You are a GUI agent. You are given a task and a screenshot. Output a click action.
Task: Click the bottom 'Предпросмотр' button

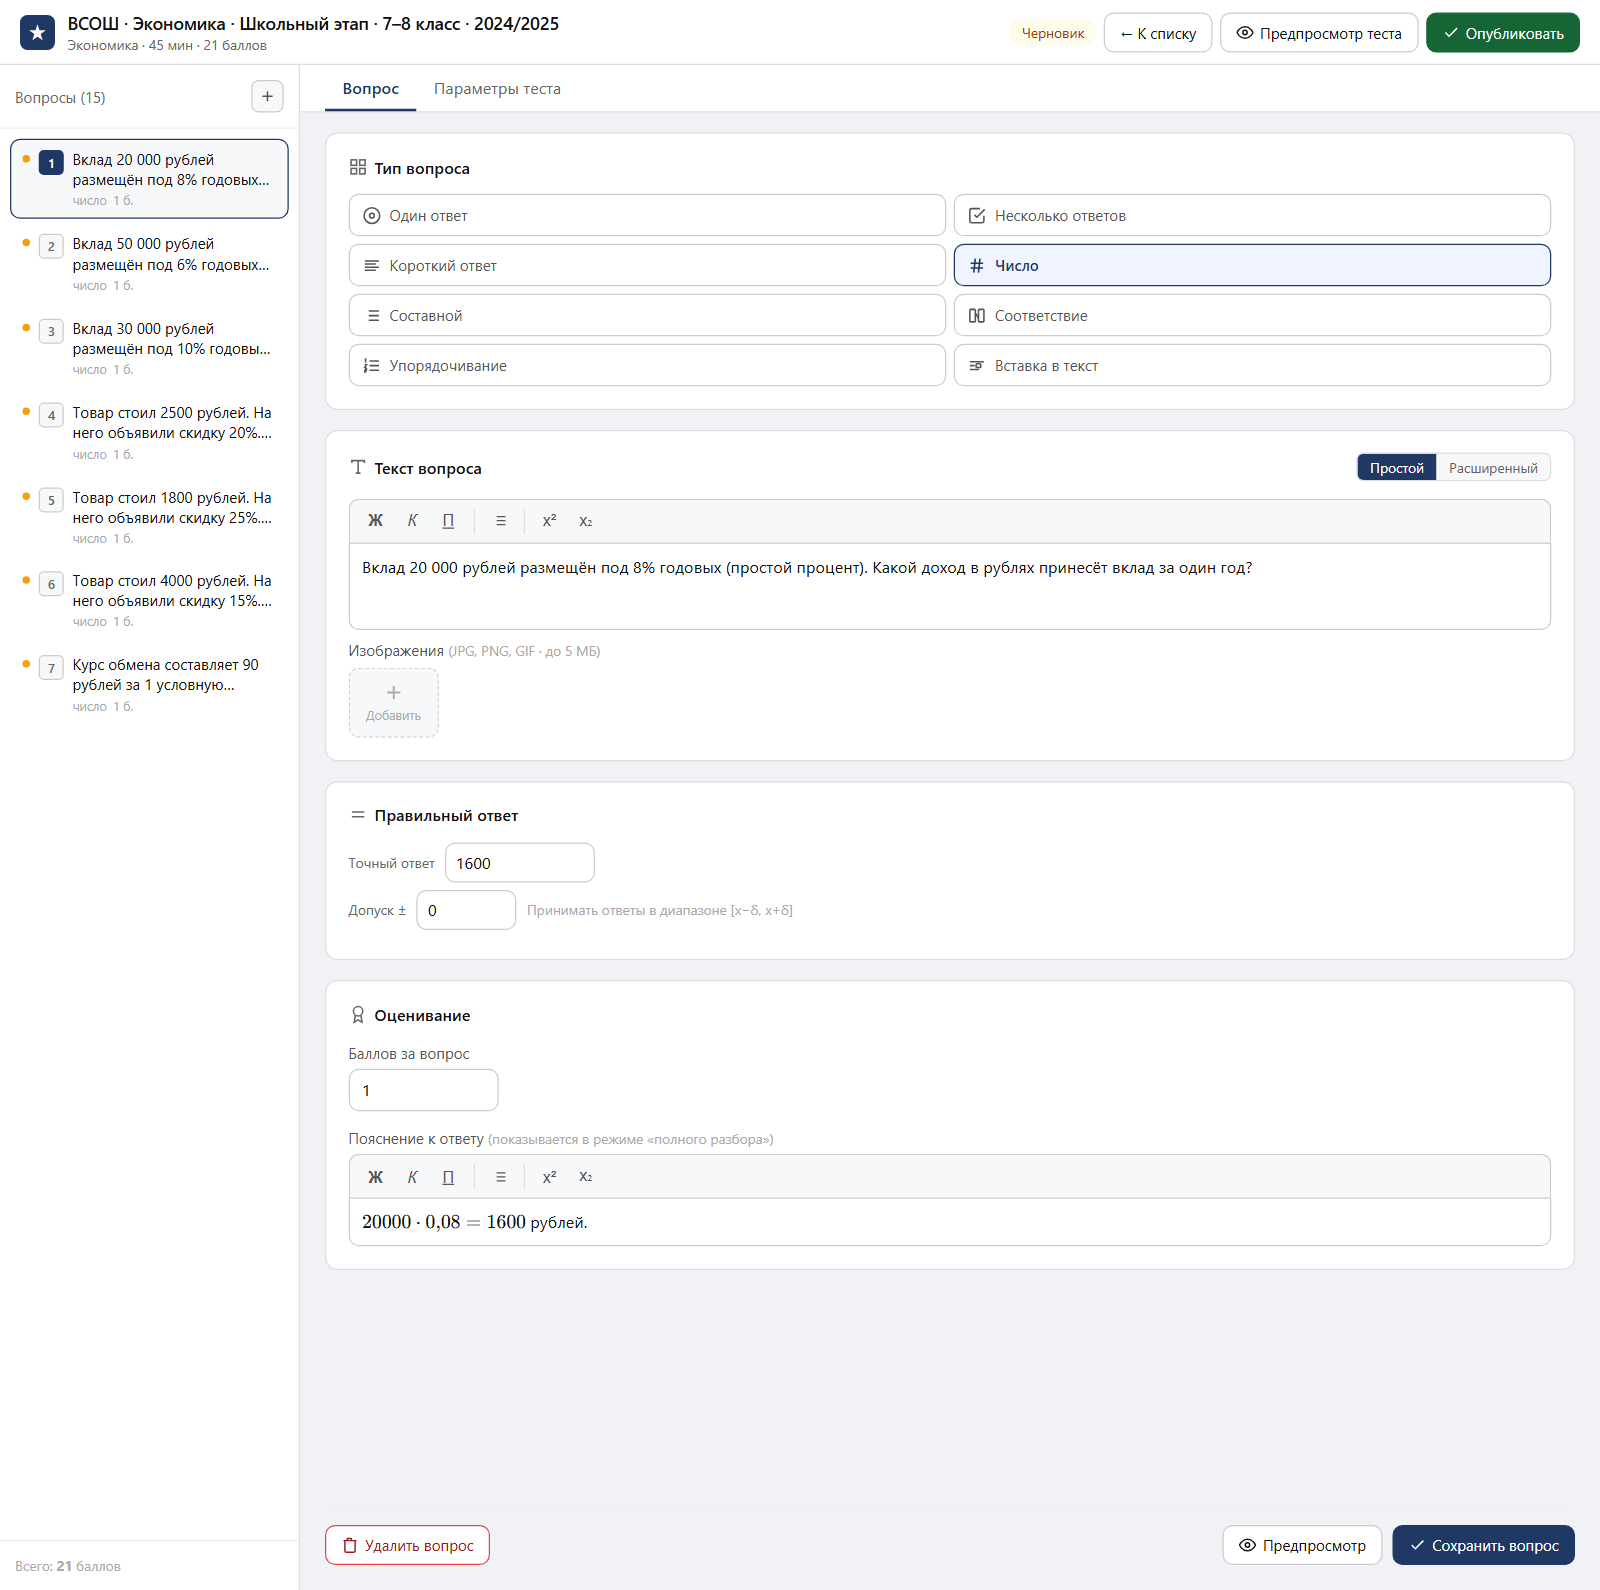coord(1302,1545)
